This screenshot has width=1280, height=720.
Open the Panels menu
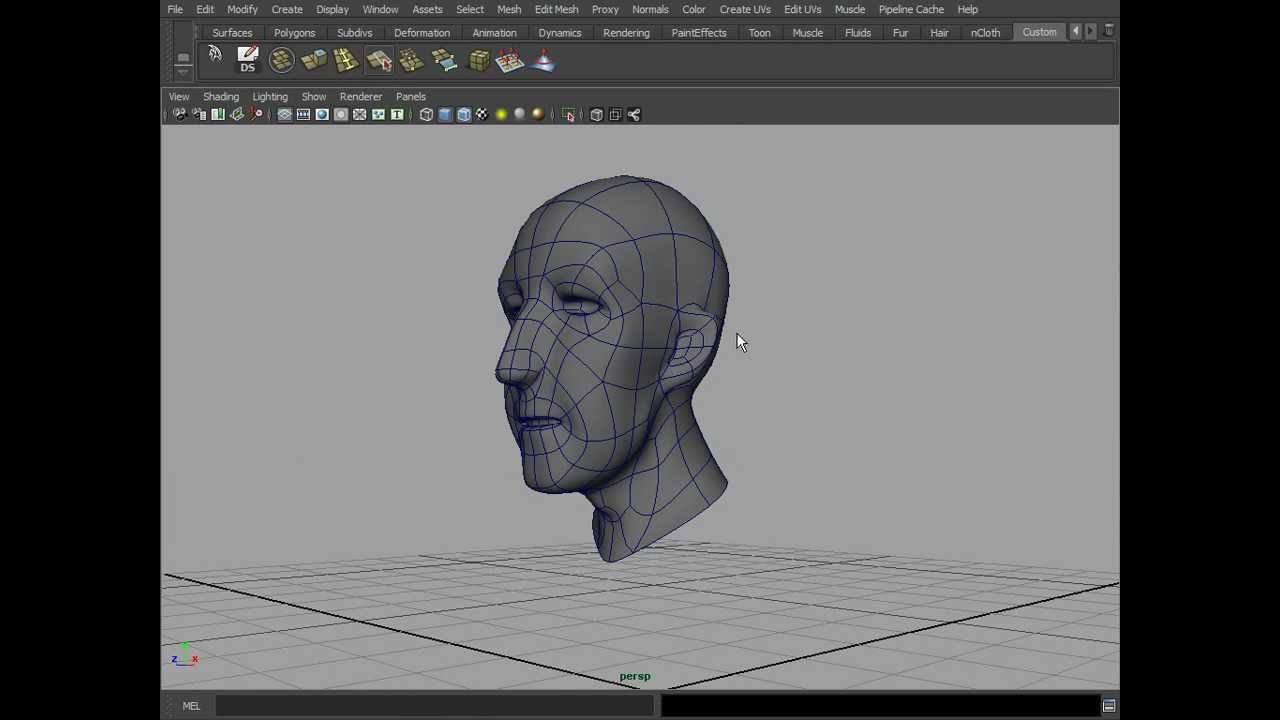(x=411, y=97)
